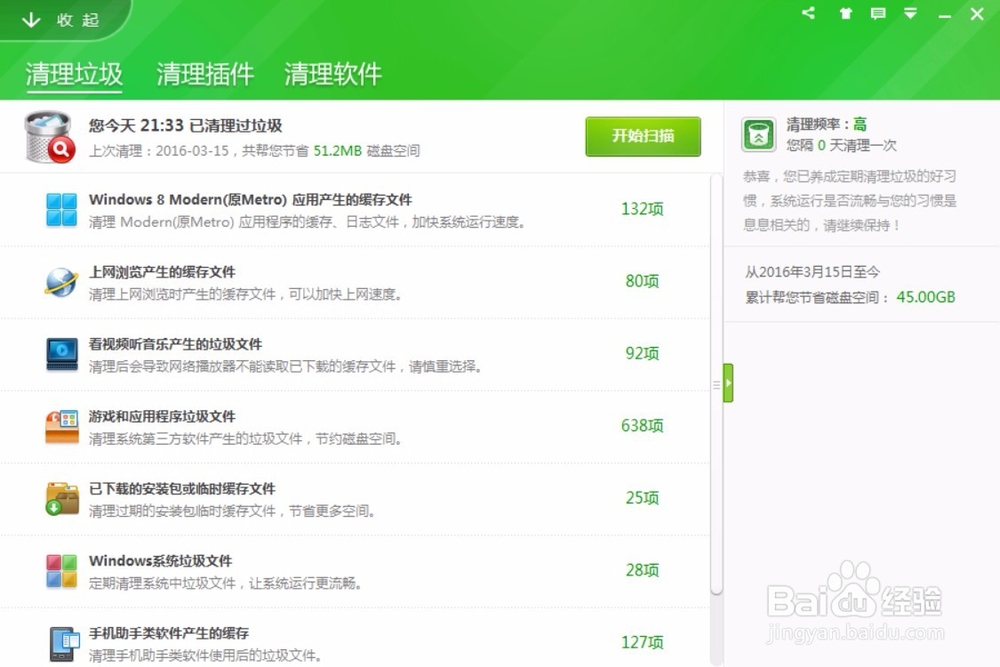Switch to the 清理软件 tab

[332, 73]
